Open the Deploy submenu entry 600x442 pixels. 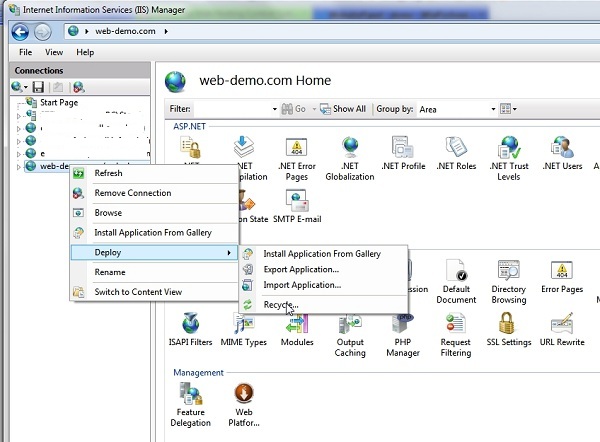154,253
